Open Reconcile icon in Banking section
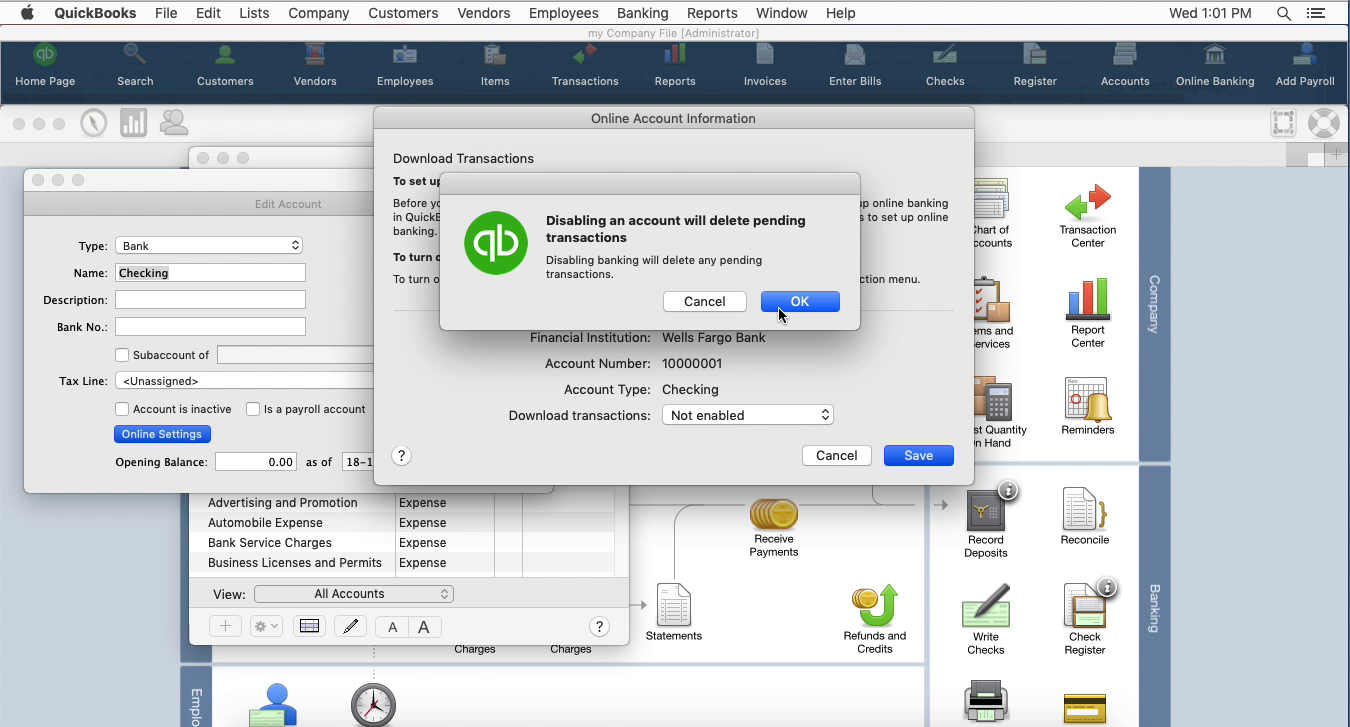The image size is (1350, 727). click(x=1085, y=517)
